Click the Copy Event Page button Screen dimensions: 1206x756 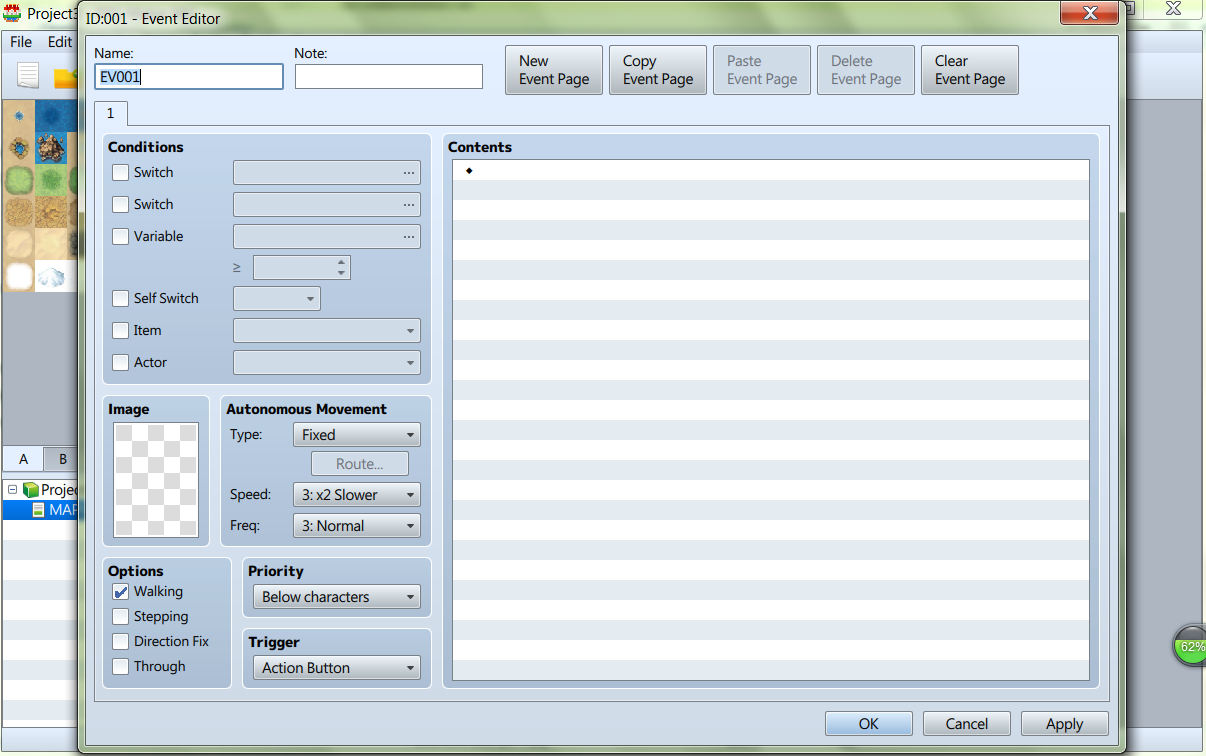point(658,70)
